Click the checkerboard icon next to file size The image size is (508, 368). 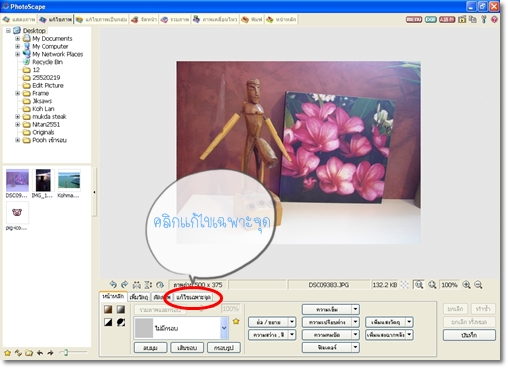(404, 285)
